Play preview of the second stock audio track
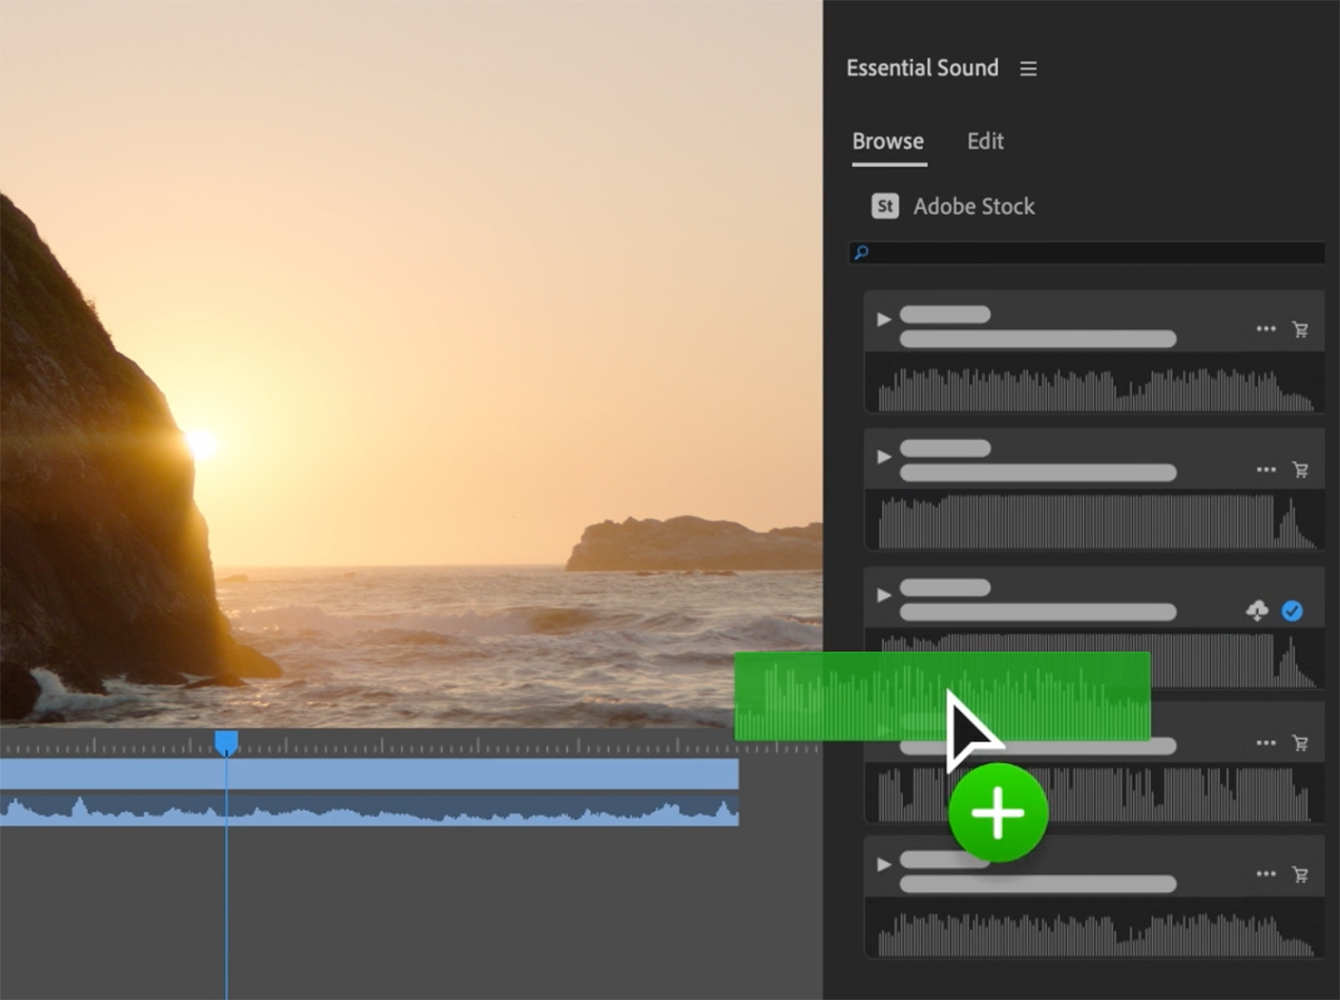Viewport: 1340px width, 1000px height. point(884,457)
